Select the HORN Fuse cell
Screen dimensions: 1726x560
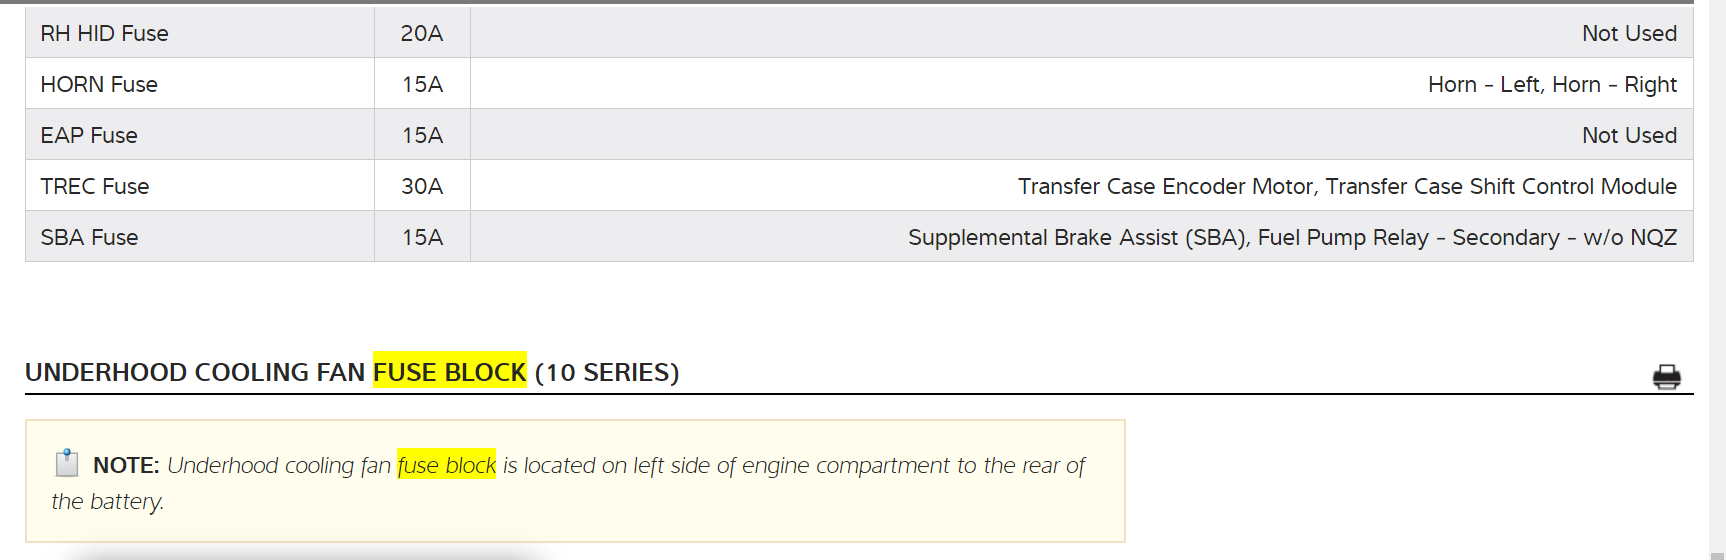pos(99,84)
